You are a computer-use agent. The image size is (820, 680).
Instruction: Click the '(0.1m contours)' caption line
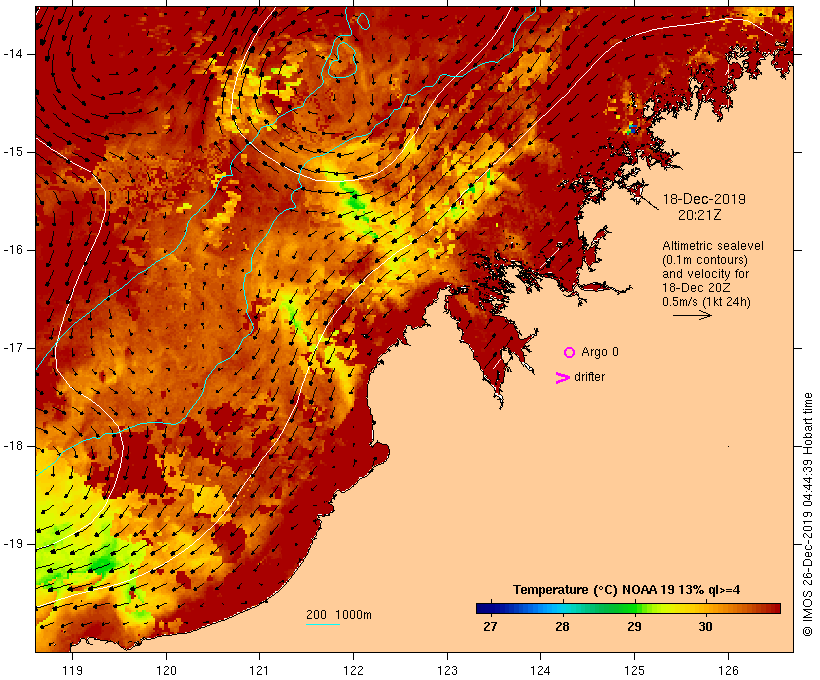(705, 260)
